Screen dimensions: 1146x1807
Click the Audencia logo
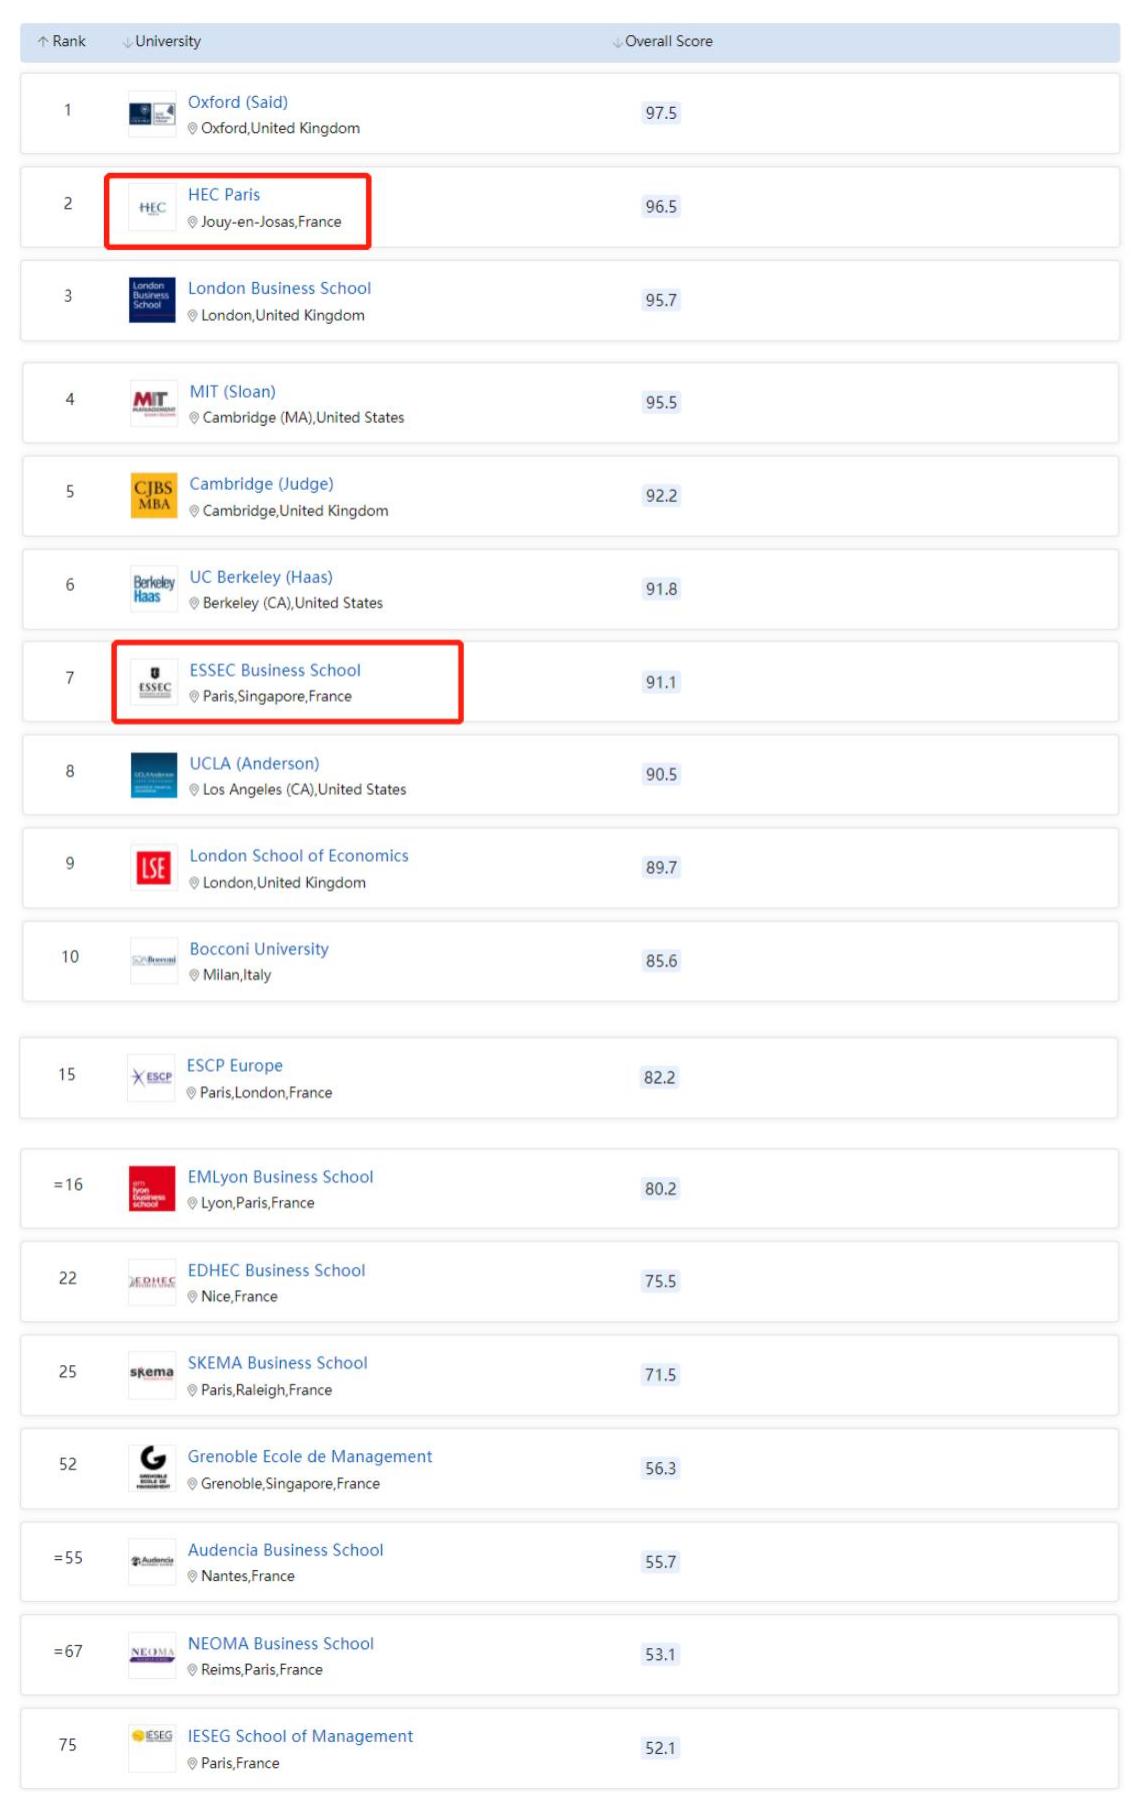coord(152,1561)
